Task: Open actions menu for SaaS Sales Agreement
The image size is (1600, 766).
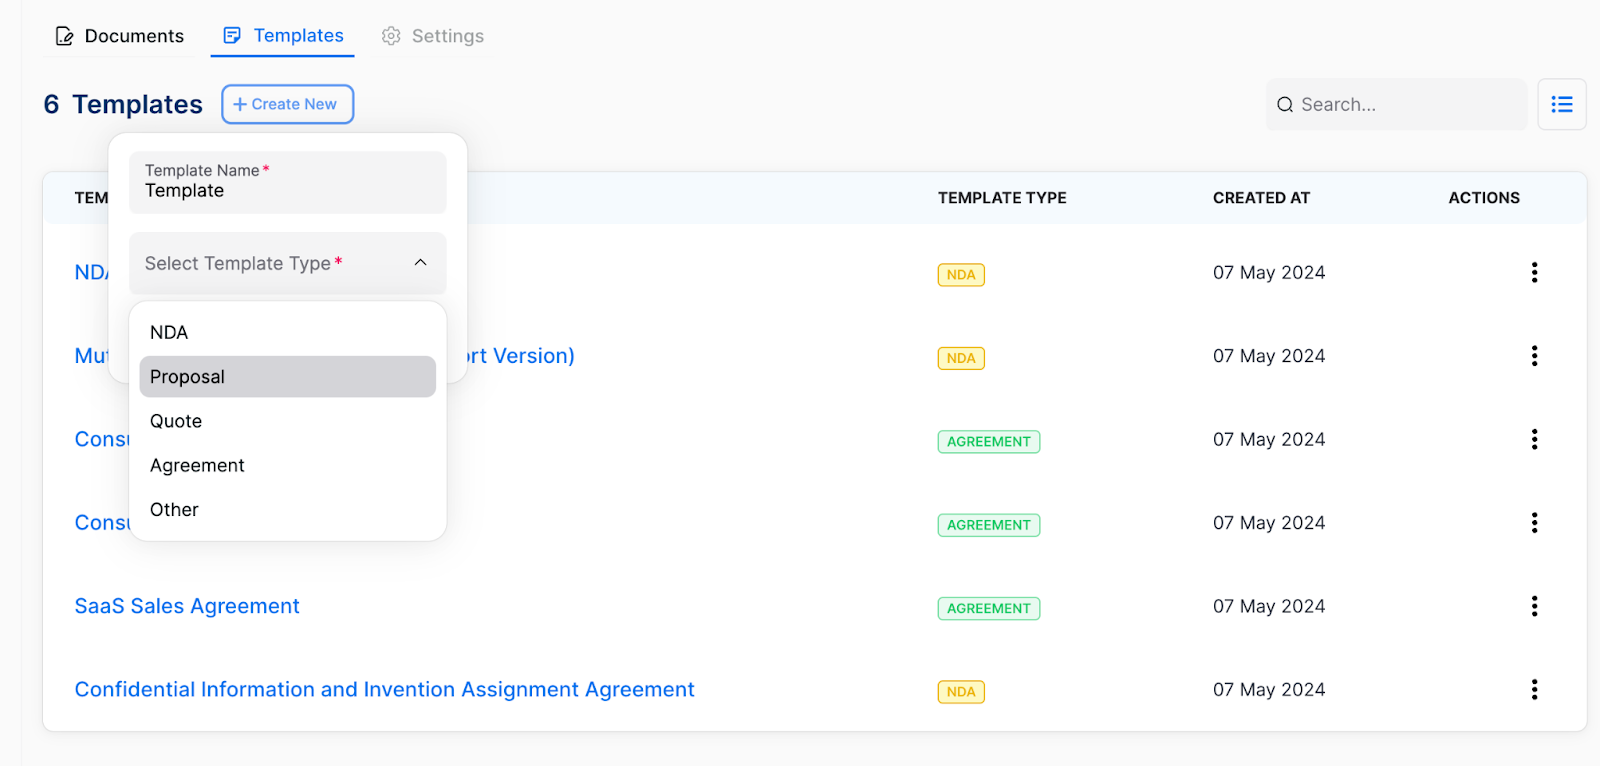Action: coord(1534,606)
